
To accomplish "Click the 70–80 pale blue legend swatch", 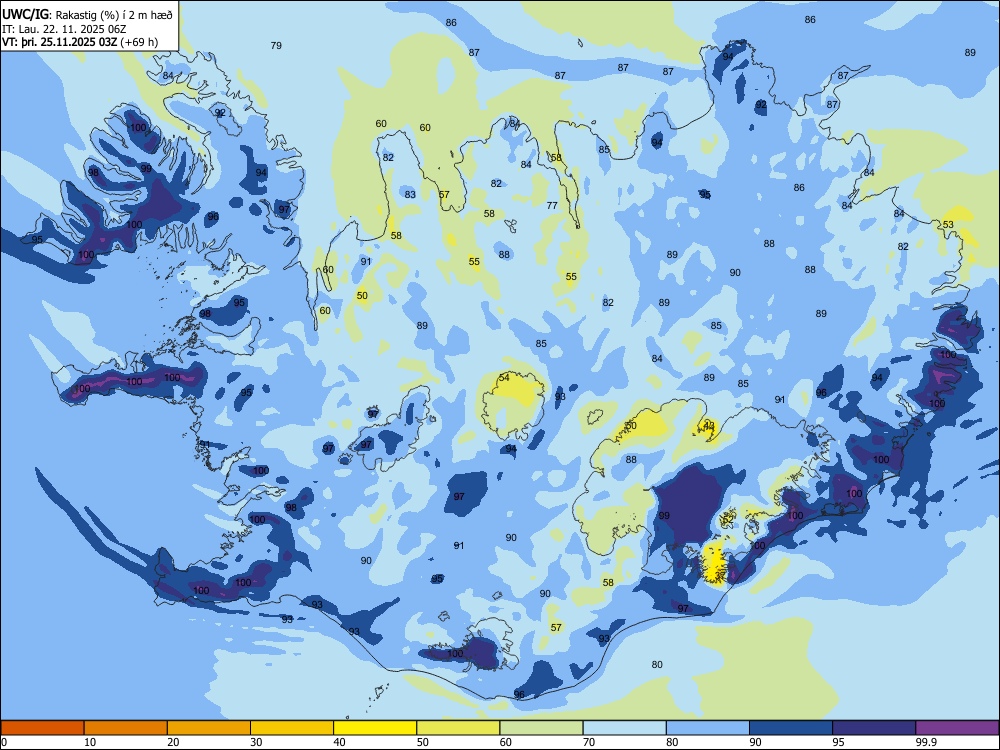I will tap(624, 728).
